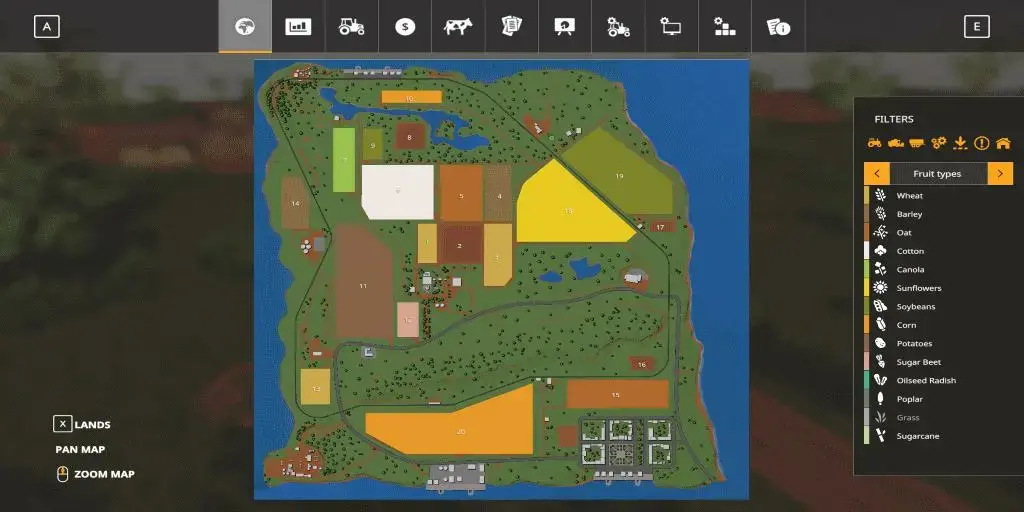Toggle Wheat fruit type filter
The image size is (1024, 512).
[x=909, y=196]
